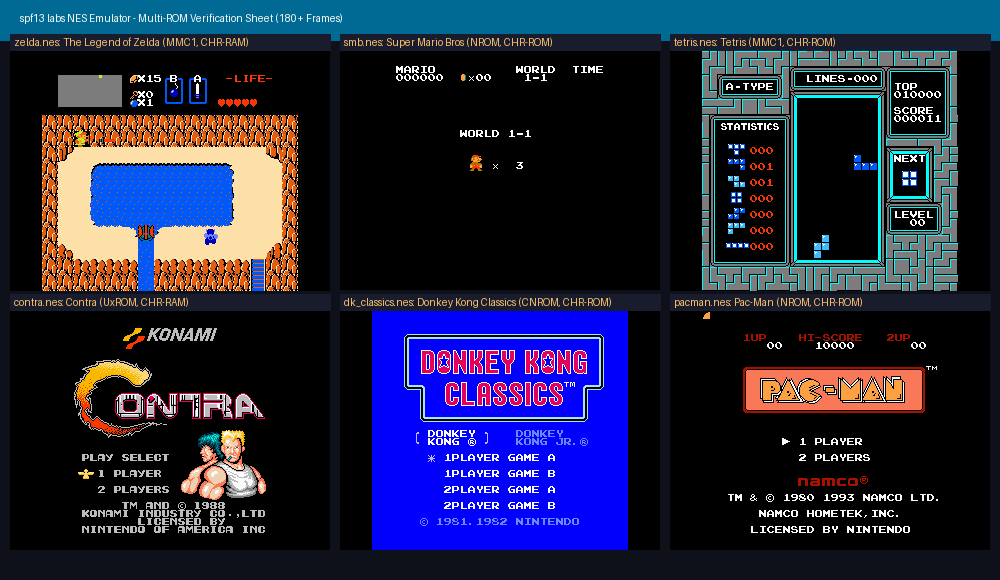Click the blue enemy sprite beside Zelda's lake
The height and width of the screenshot is (580, 1000).
(210, 237)
